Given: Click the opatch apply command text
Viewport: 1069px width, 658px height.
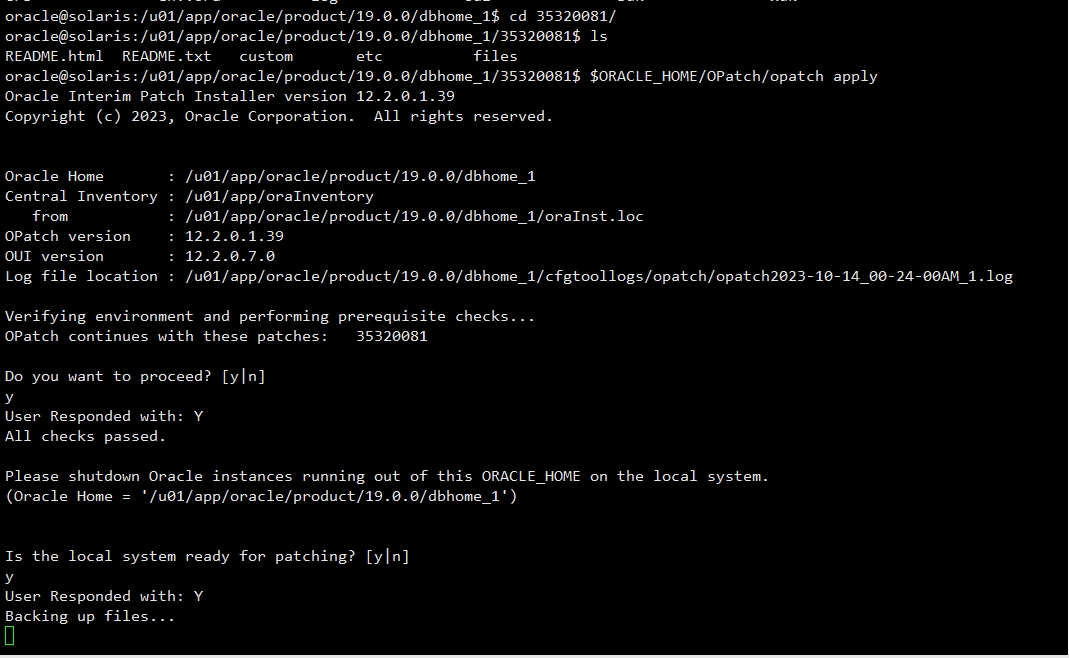Looking at the screenshot, I should (734, 76).
